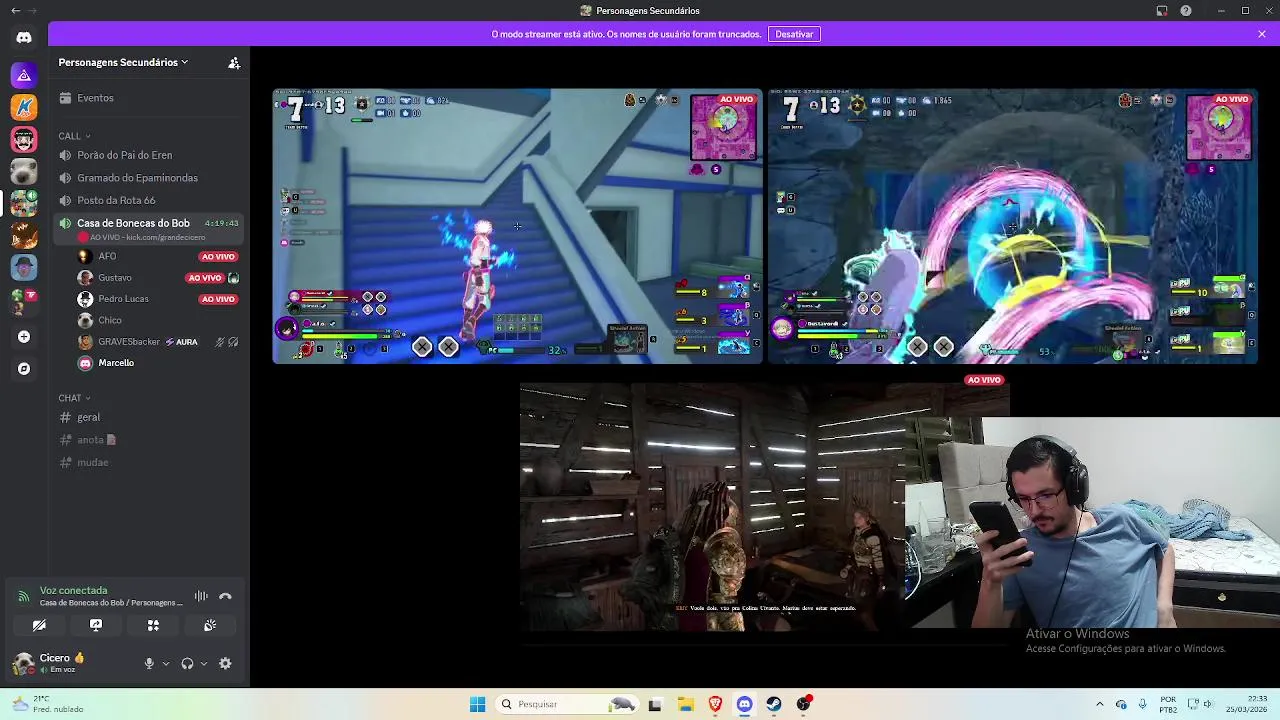Focus the top-right live stream tile
The image size is (1280, 720).
click(1013, 226)
